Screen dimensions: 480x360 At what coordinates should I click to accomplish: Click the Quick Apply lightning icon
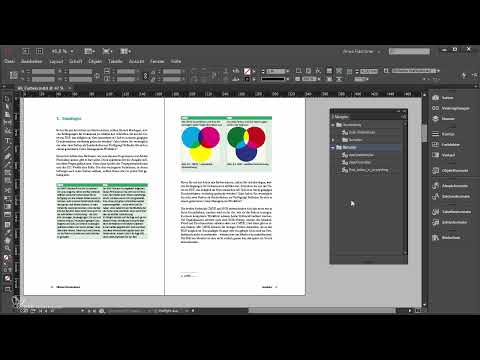(x=464, y=76)
